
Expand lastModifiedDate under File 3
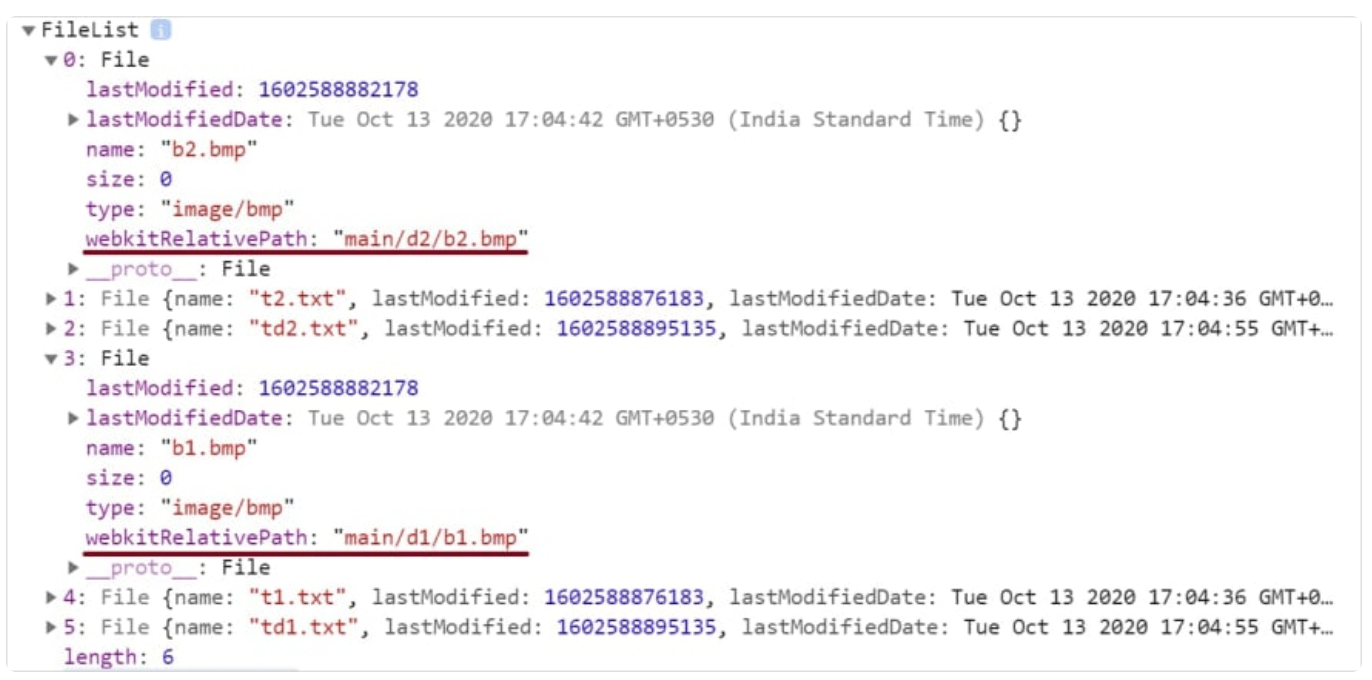point(73,418)
